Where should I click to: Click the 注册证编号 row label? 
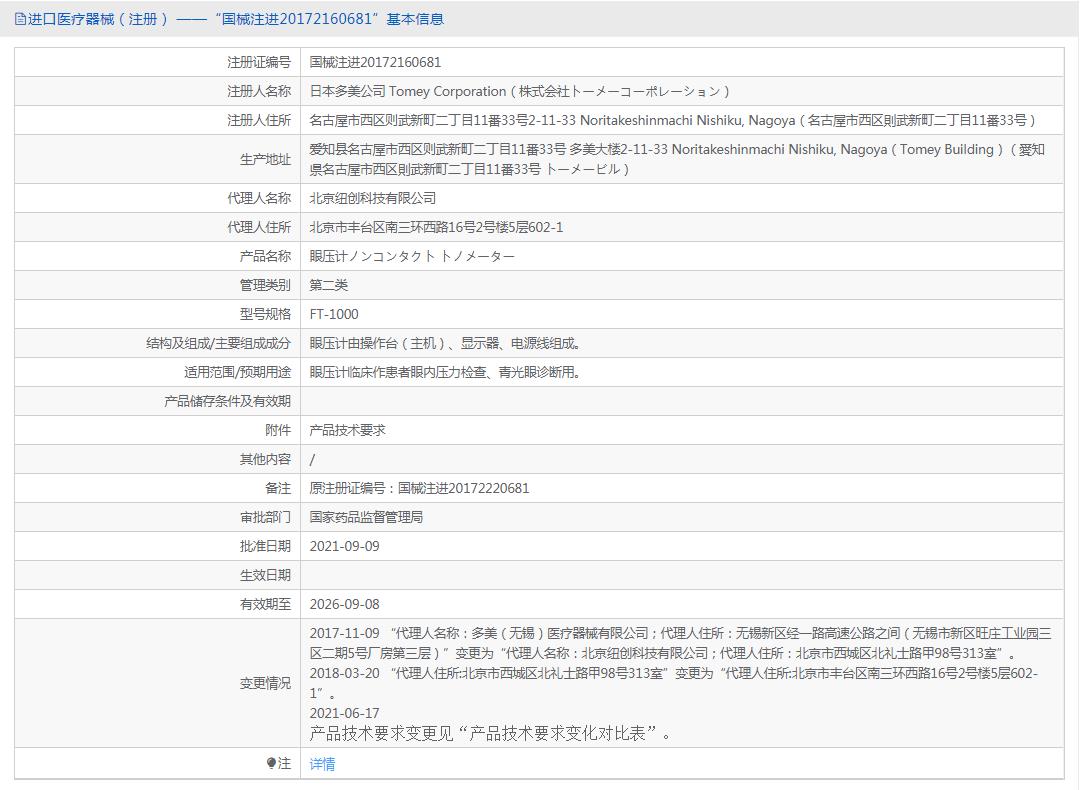tap(259, 62)
